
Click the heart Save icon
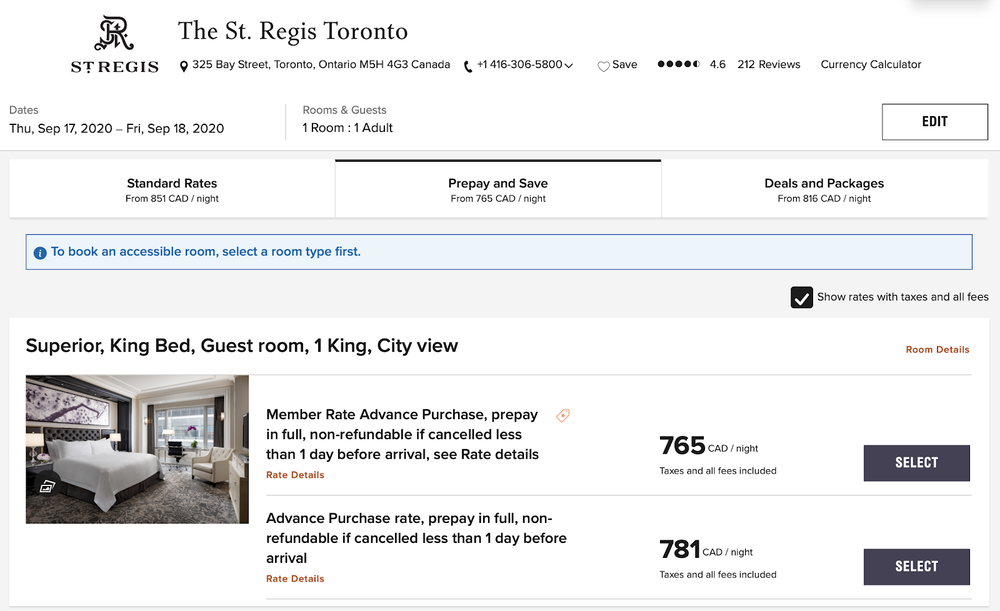(603, 66)
